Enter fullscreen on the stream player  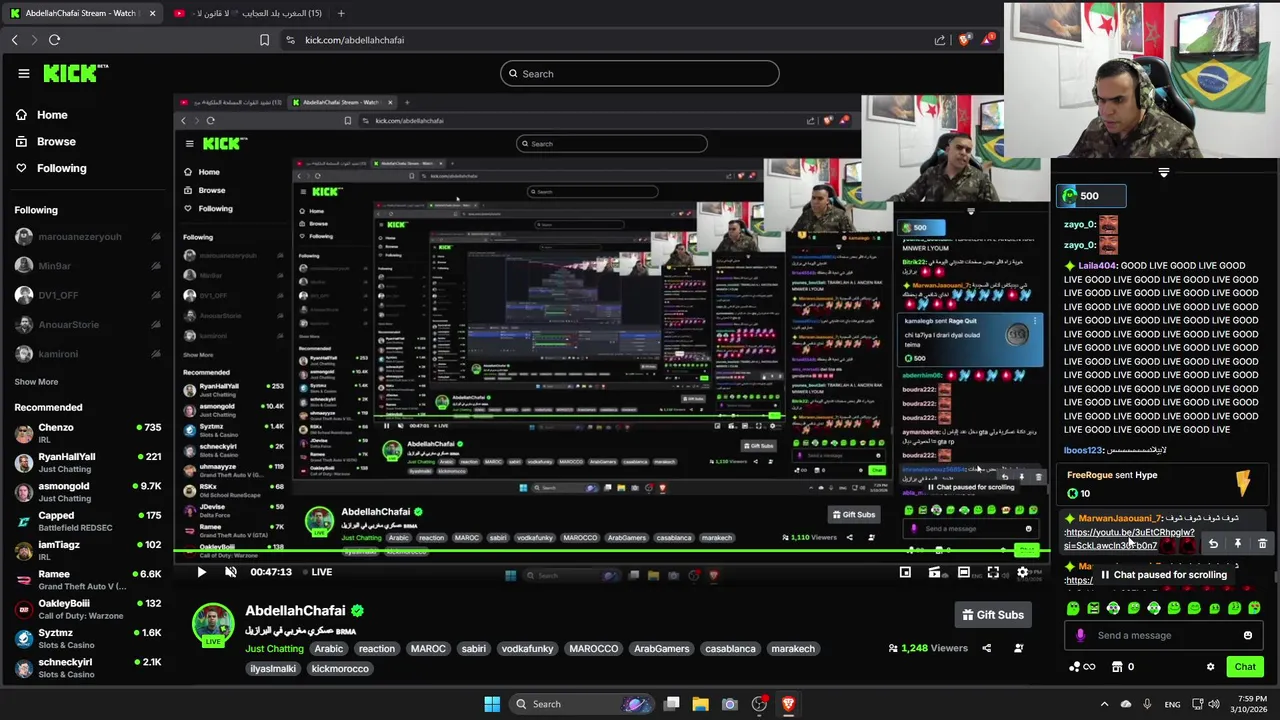point(993,572)
